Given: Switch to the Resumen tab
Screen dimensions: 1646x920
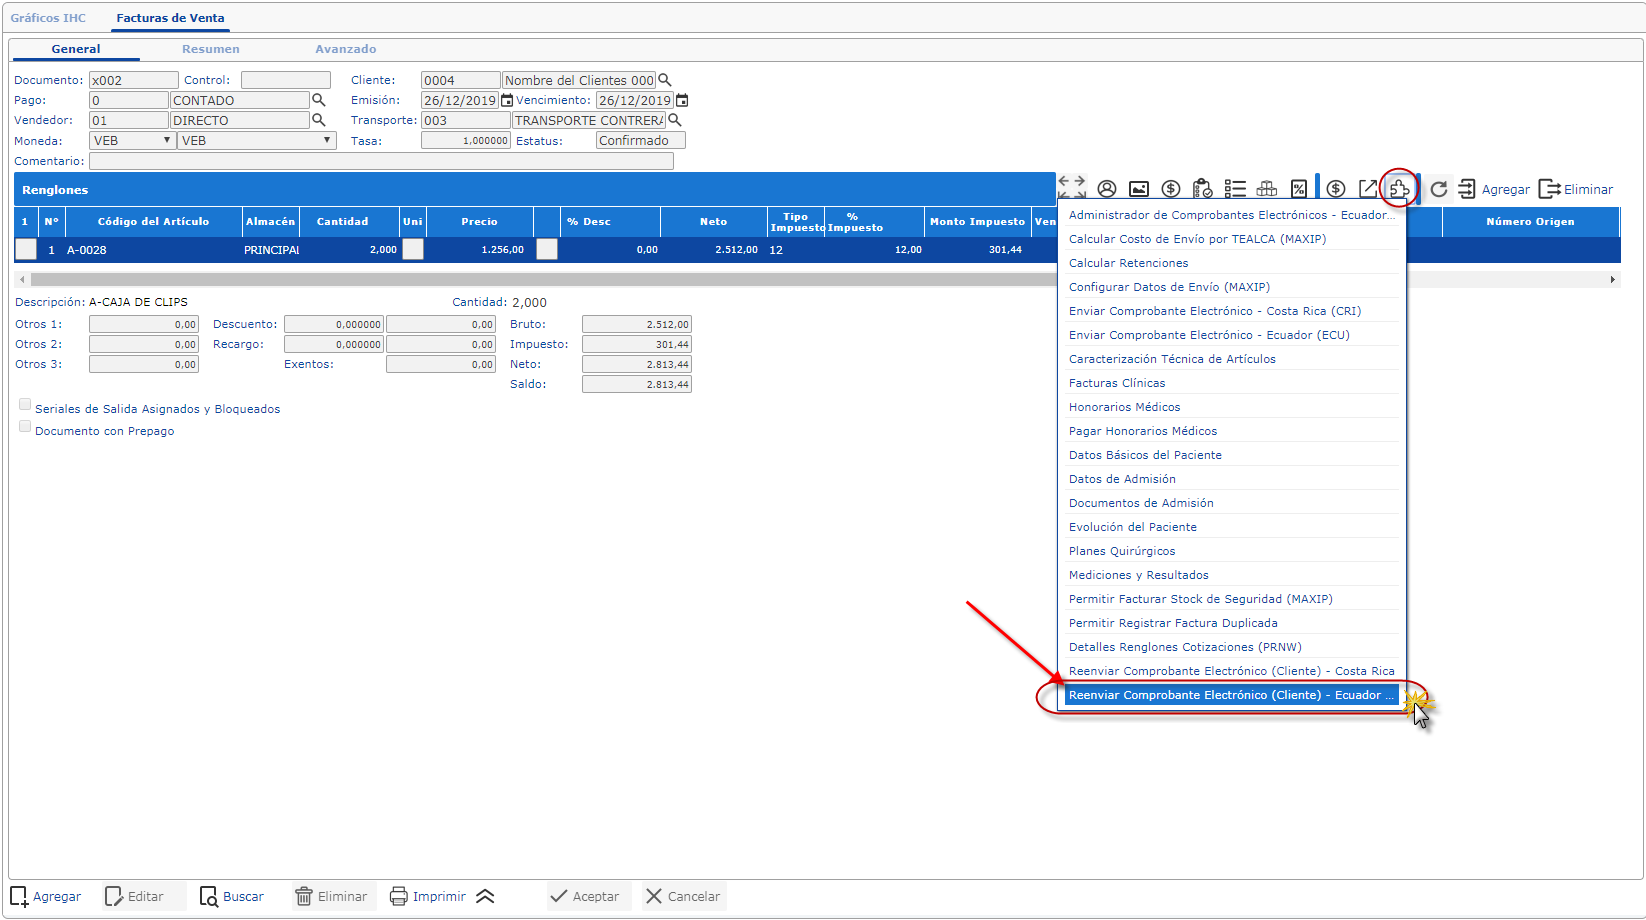Looking at the screenshot, I should tap(210, 49).
